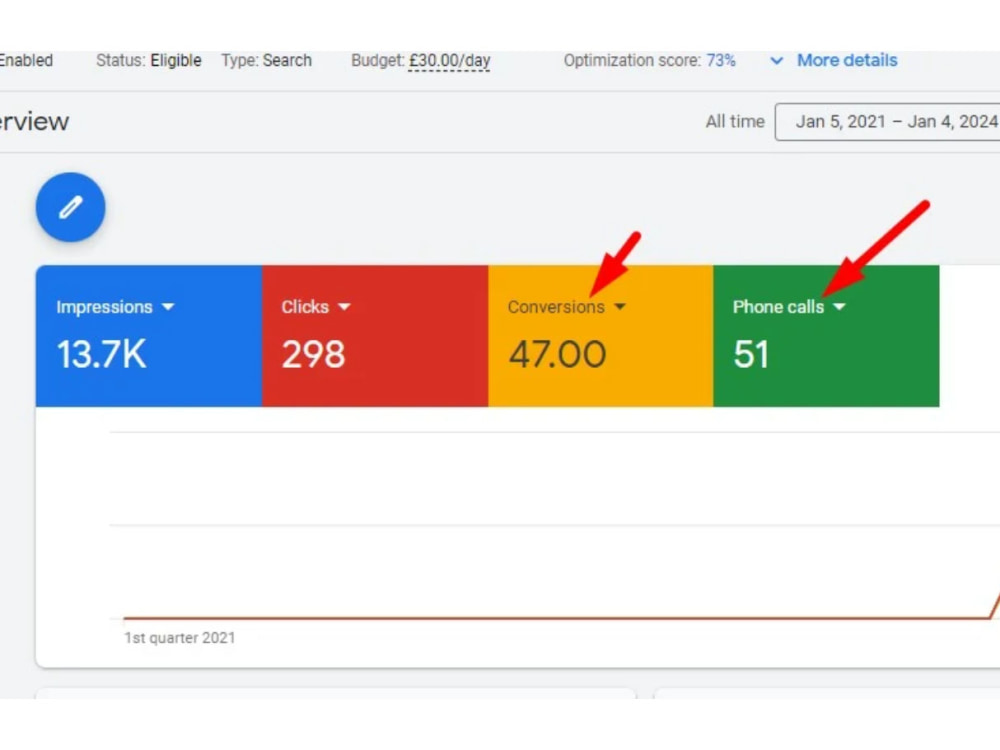Expand More details link
Image resolution: width=1000 pixels, height=750 pixels.
(847, 61)
